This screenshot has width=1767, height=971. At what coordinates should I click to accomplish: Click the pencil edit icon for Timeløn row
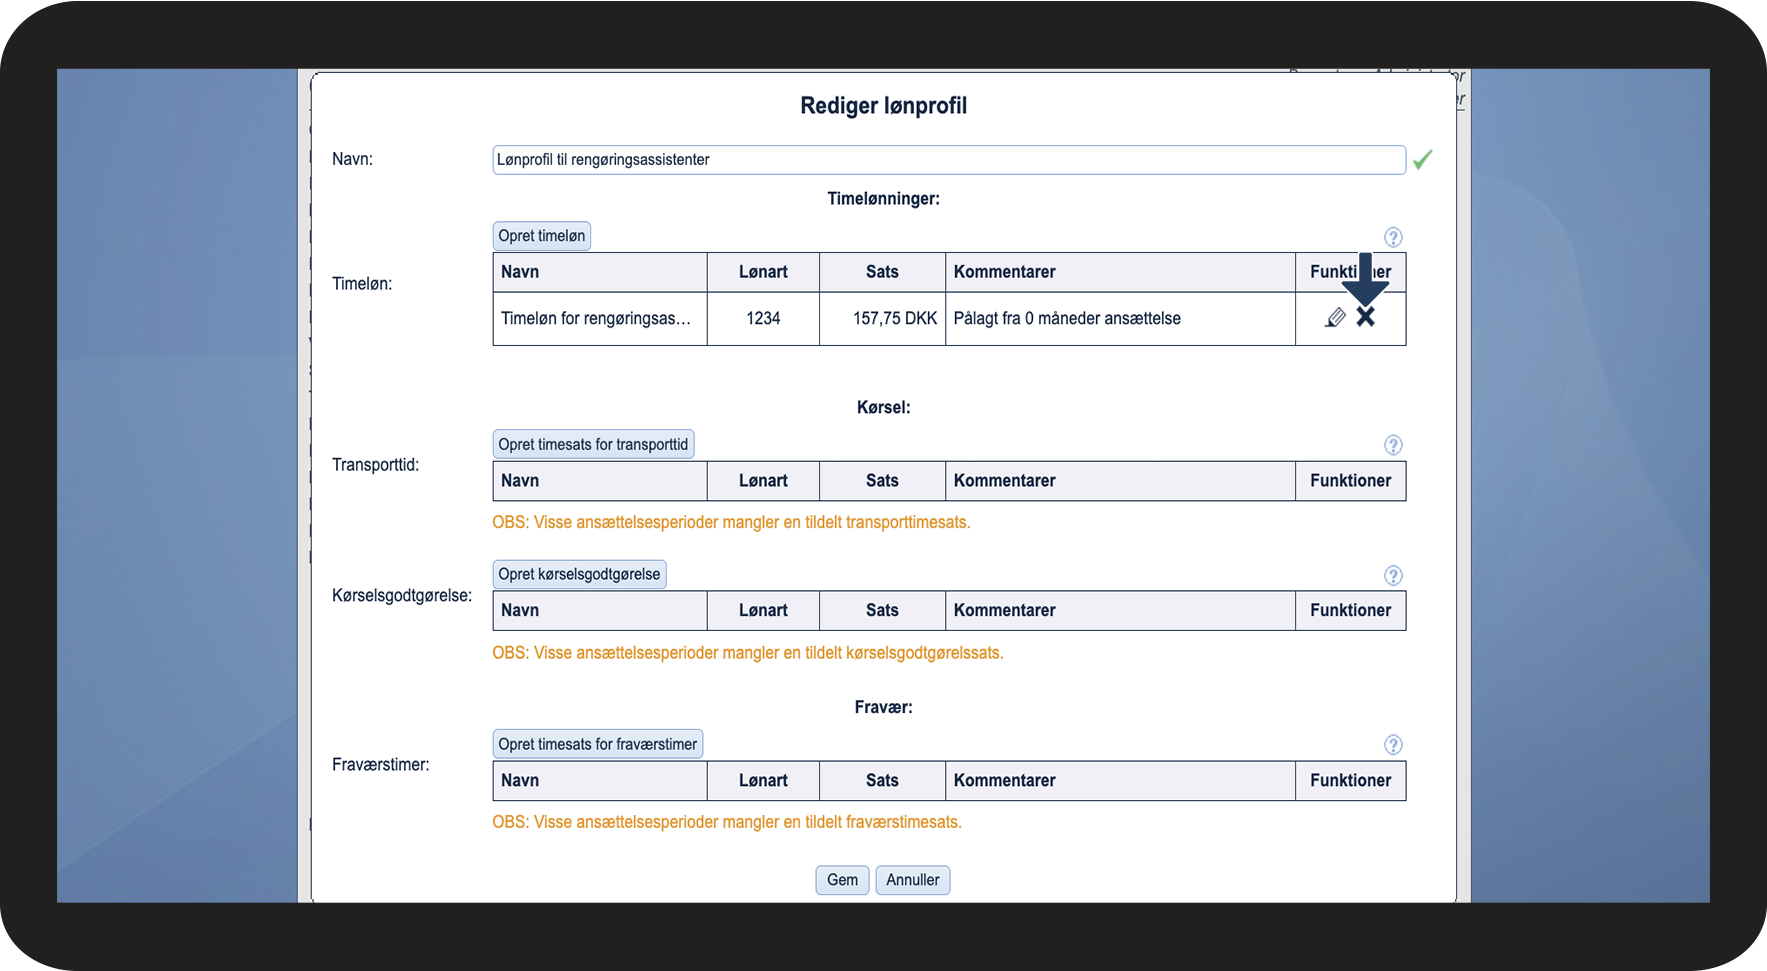pyautogui.click(x=1335, y=318)
